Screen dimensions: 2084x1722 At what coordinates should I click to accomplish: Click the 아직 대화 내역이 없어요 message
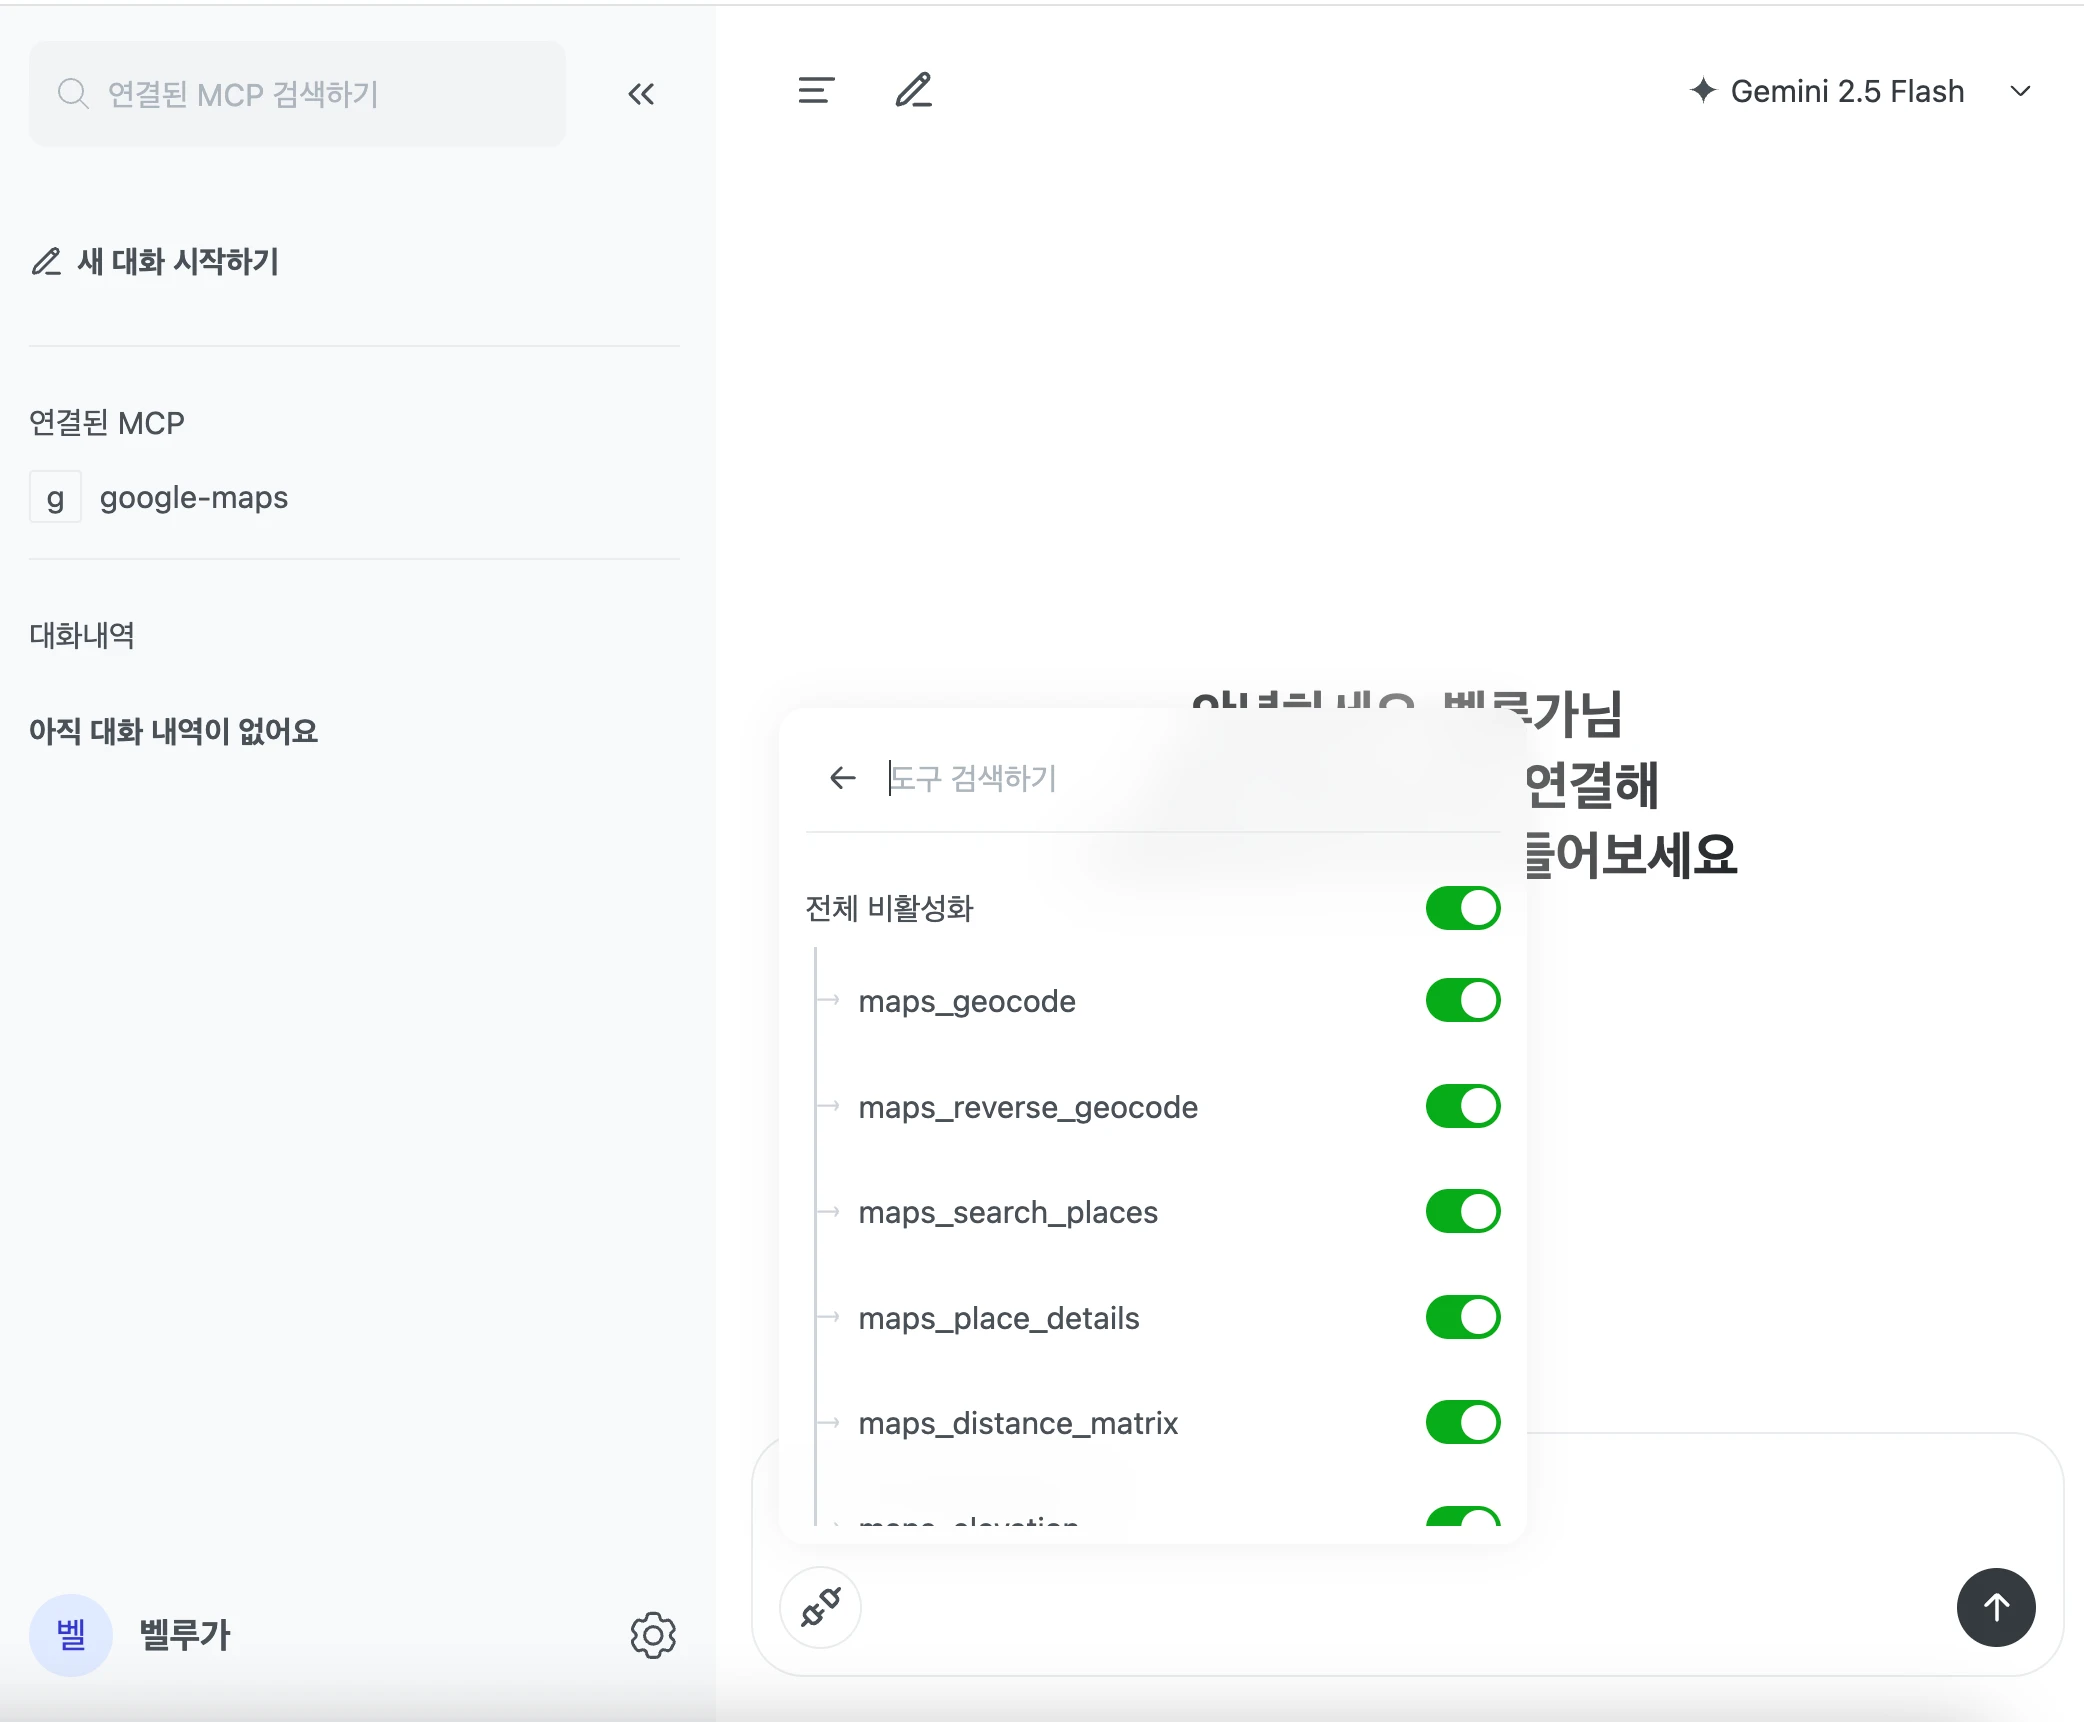173,731
